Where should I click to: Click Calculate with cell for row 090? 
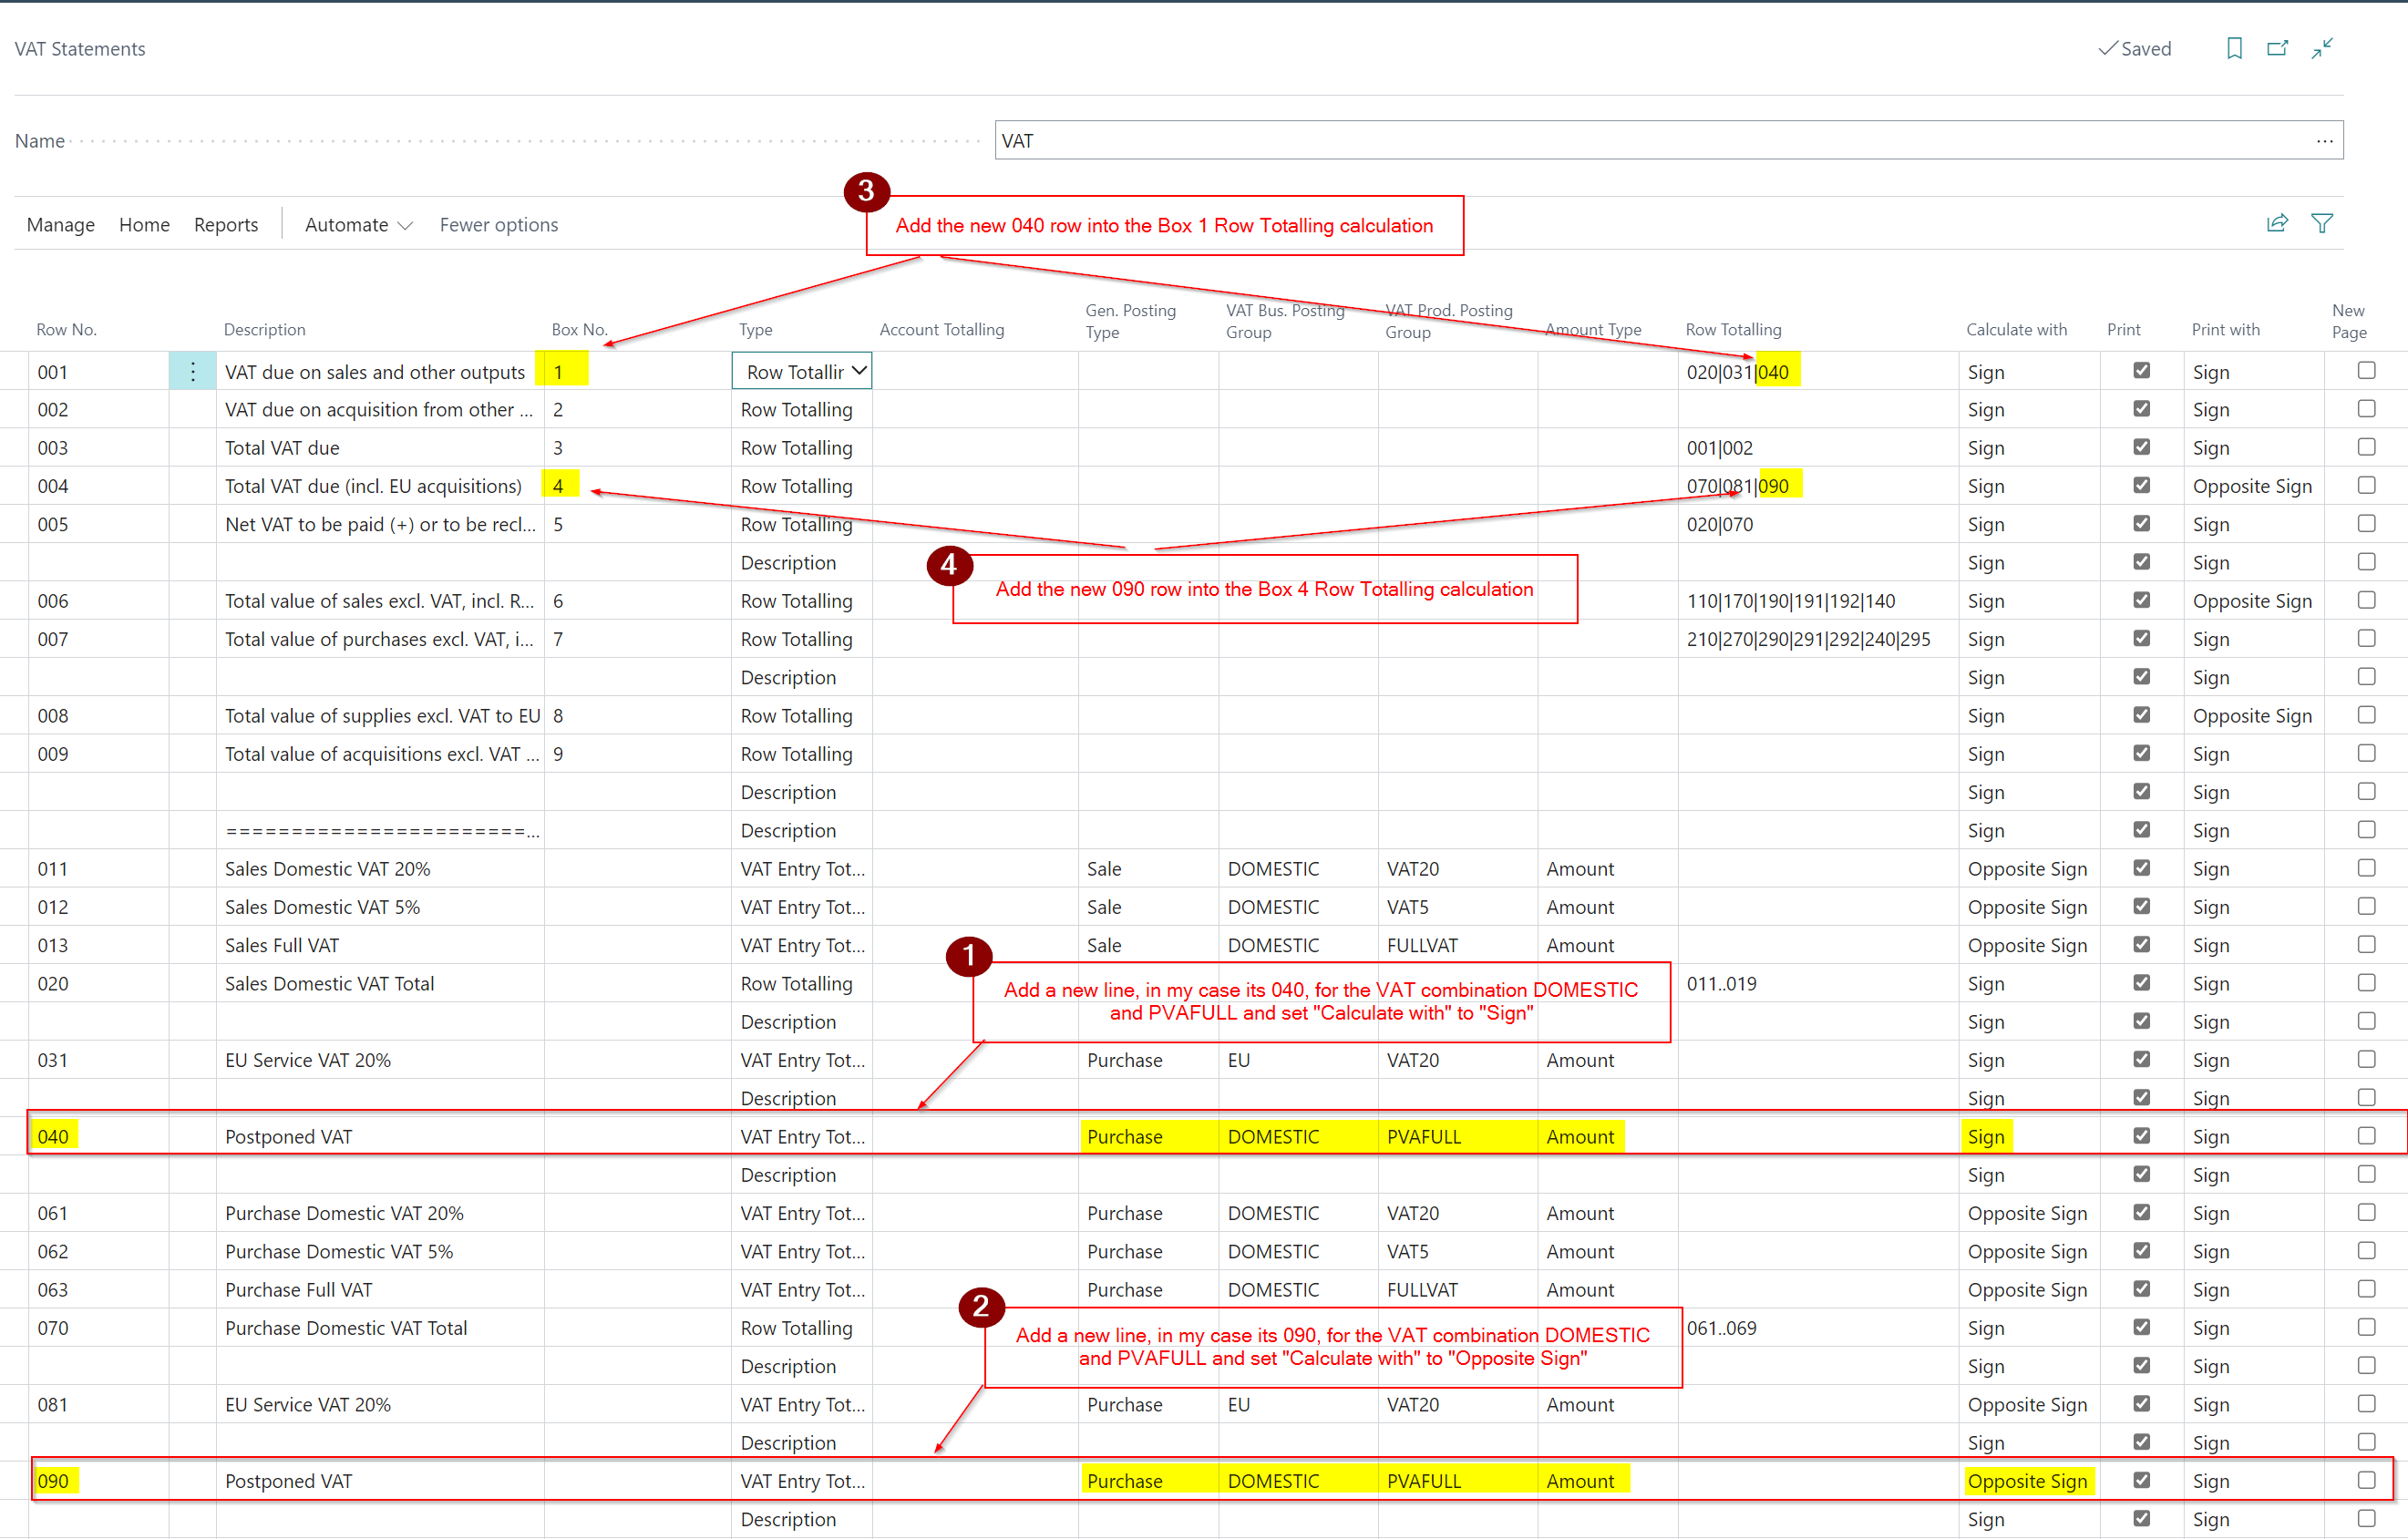[x=2027, y=1481]
